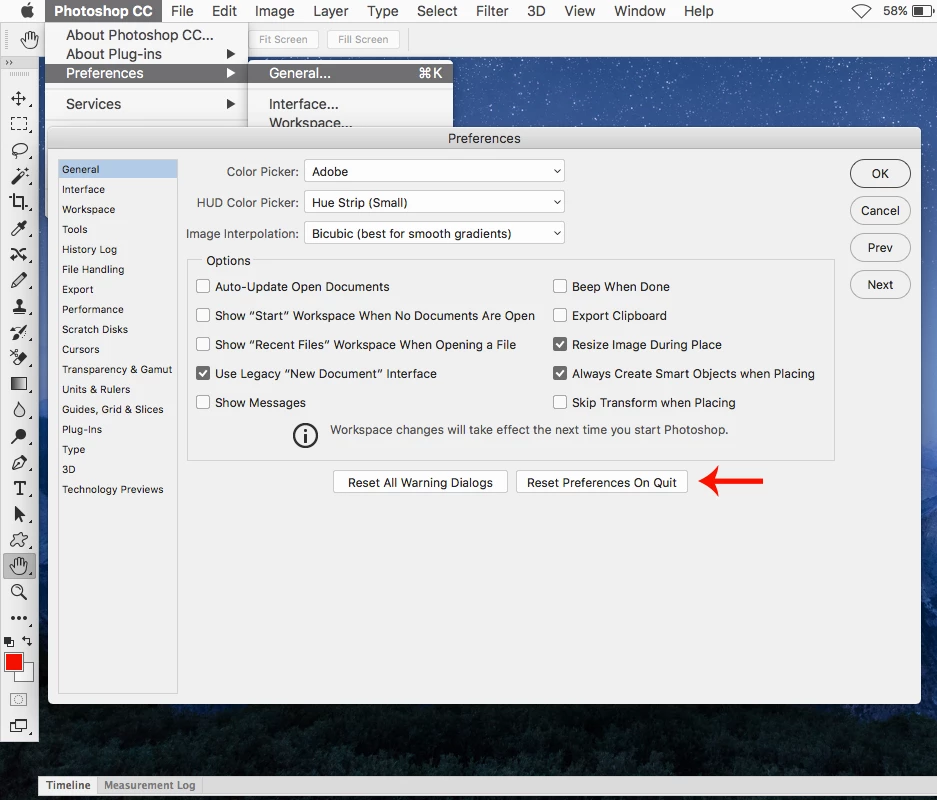Screen dimensions: 937x800
Task: Select the Blur tool
Action: tap(19, 410)
